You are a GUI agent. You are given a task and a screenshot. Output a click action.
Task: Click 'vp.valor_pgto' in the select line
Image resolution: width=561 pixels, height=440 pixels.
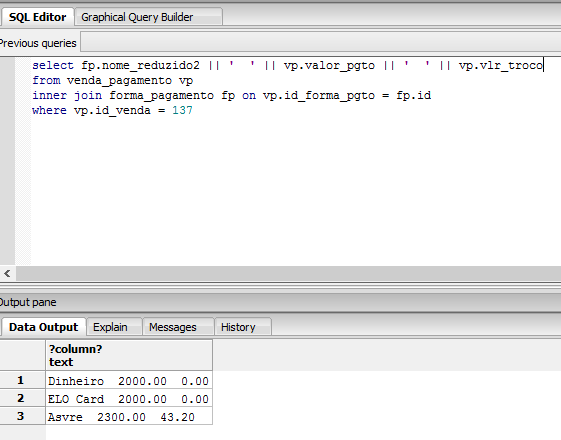329,66
